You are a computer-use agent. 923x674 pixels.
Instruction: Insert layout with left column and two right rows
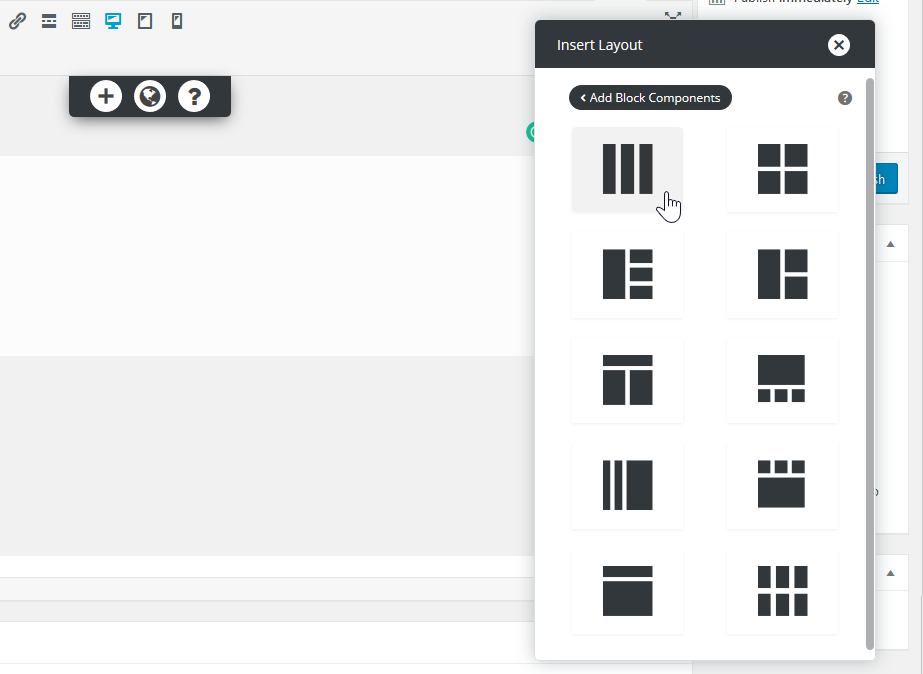pos(782,274)
